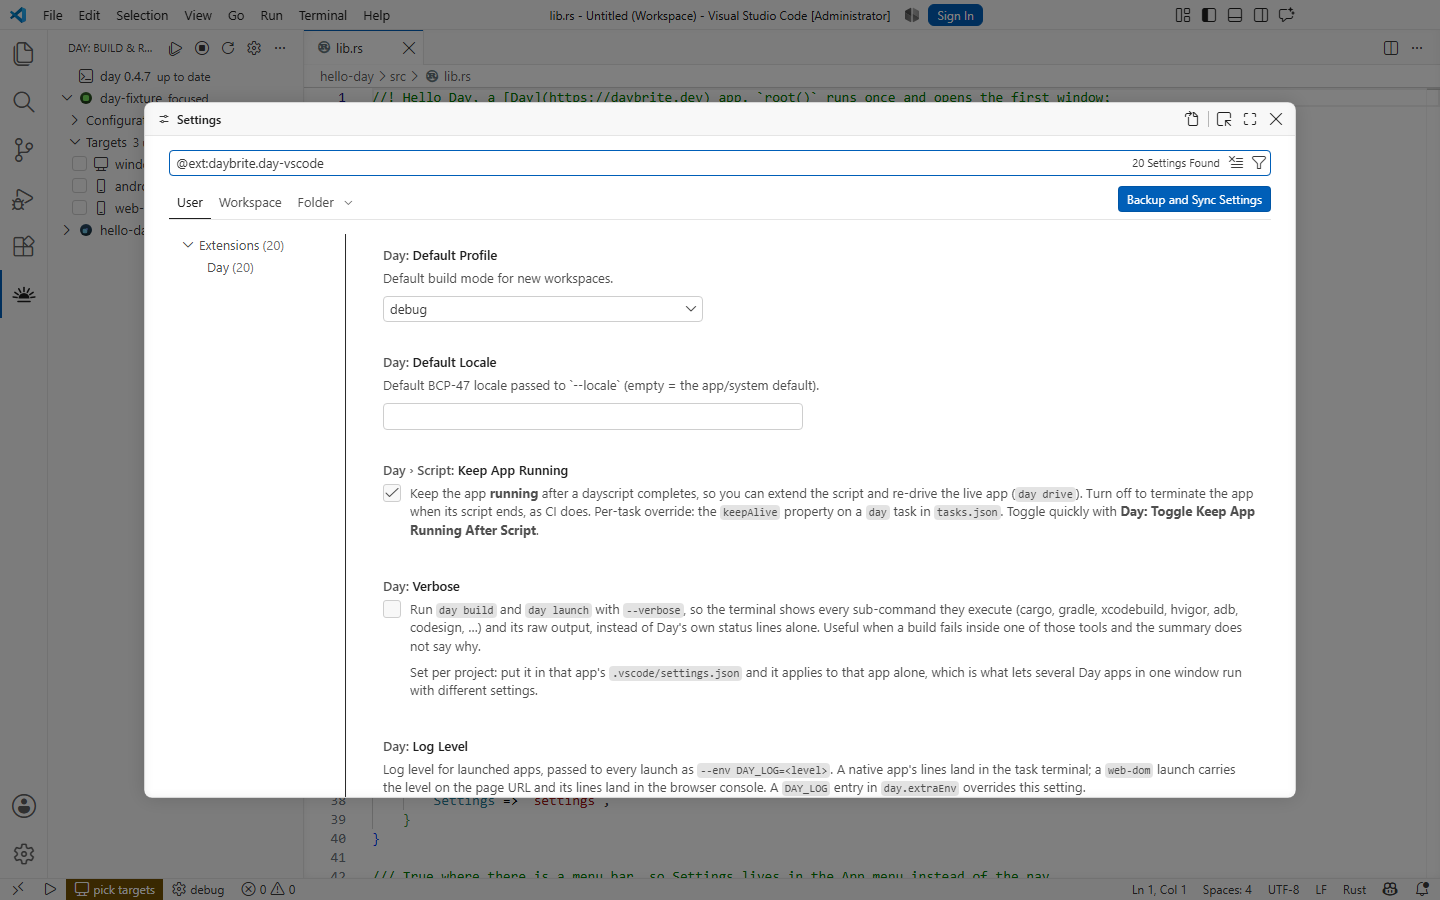Open the Default Profile debug dropdown
This screenshot has width=1440, height=900.
tap(543, 309)
